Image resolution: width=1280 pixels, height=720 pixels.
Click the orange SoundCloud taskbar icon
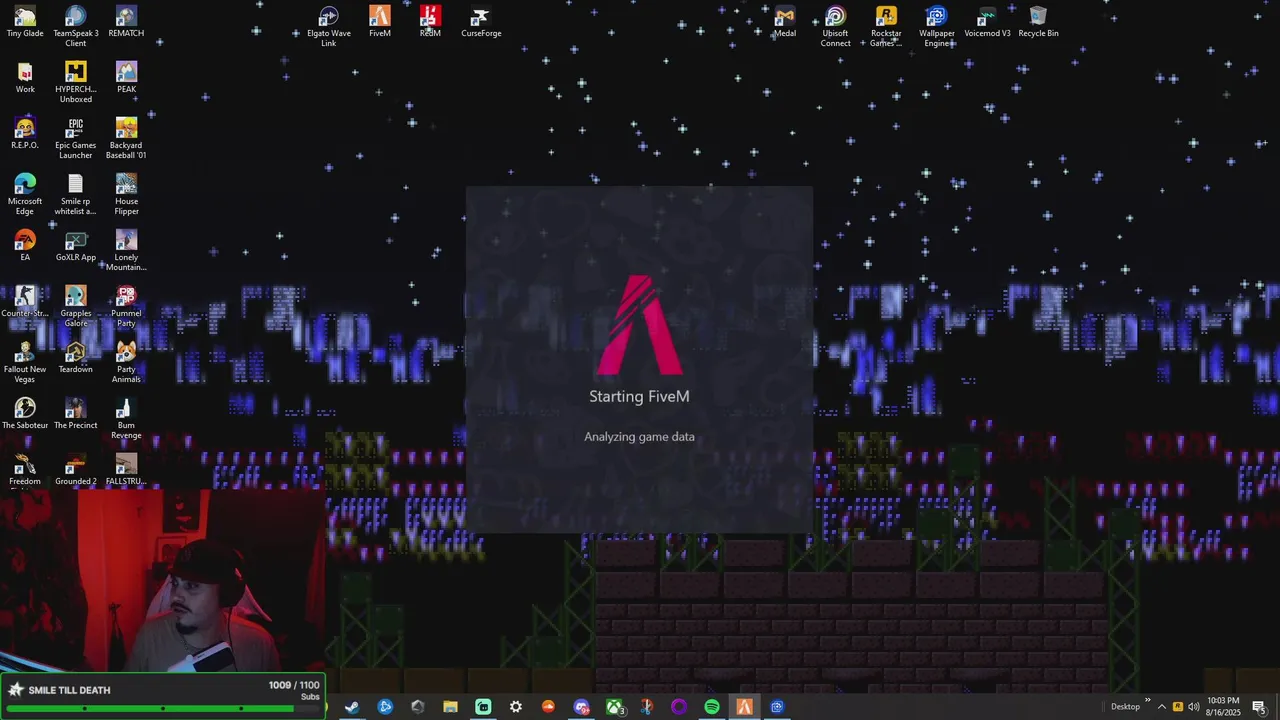point(548,707)
